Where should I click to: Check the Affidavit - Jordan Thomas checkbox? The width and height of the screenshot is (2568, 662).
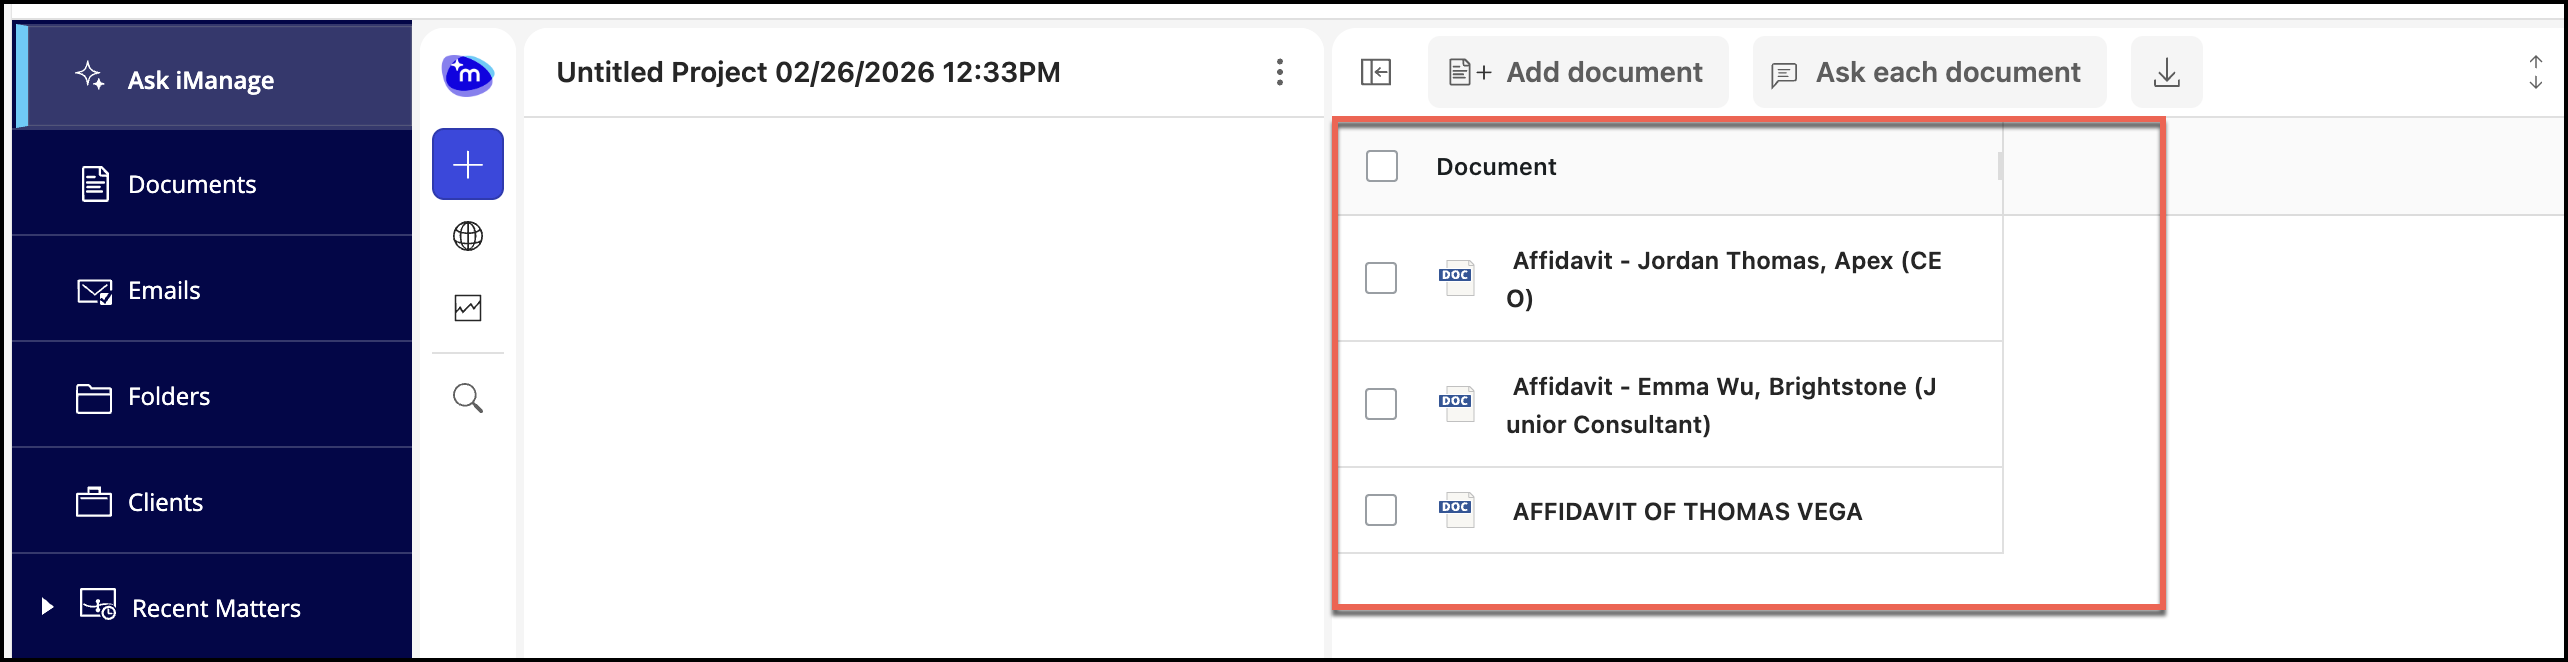[1381, 278]
